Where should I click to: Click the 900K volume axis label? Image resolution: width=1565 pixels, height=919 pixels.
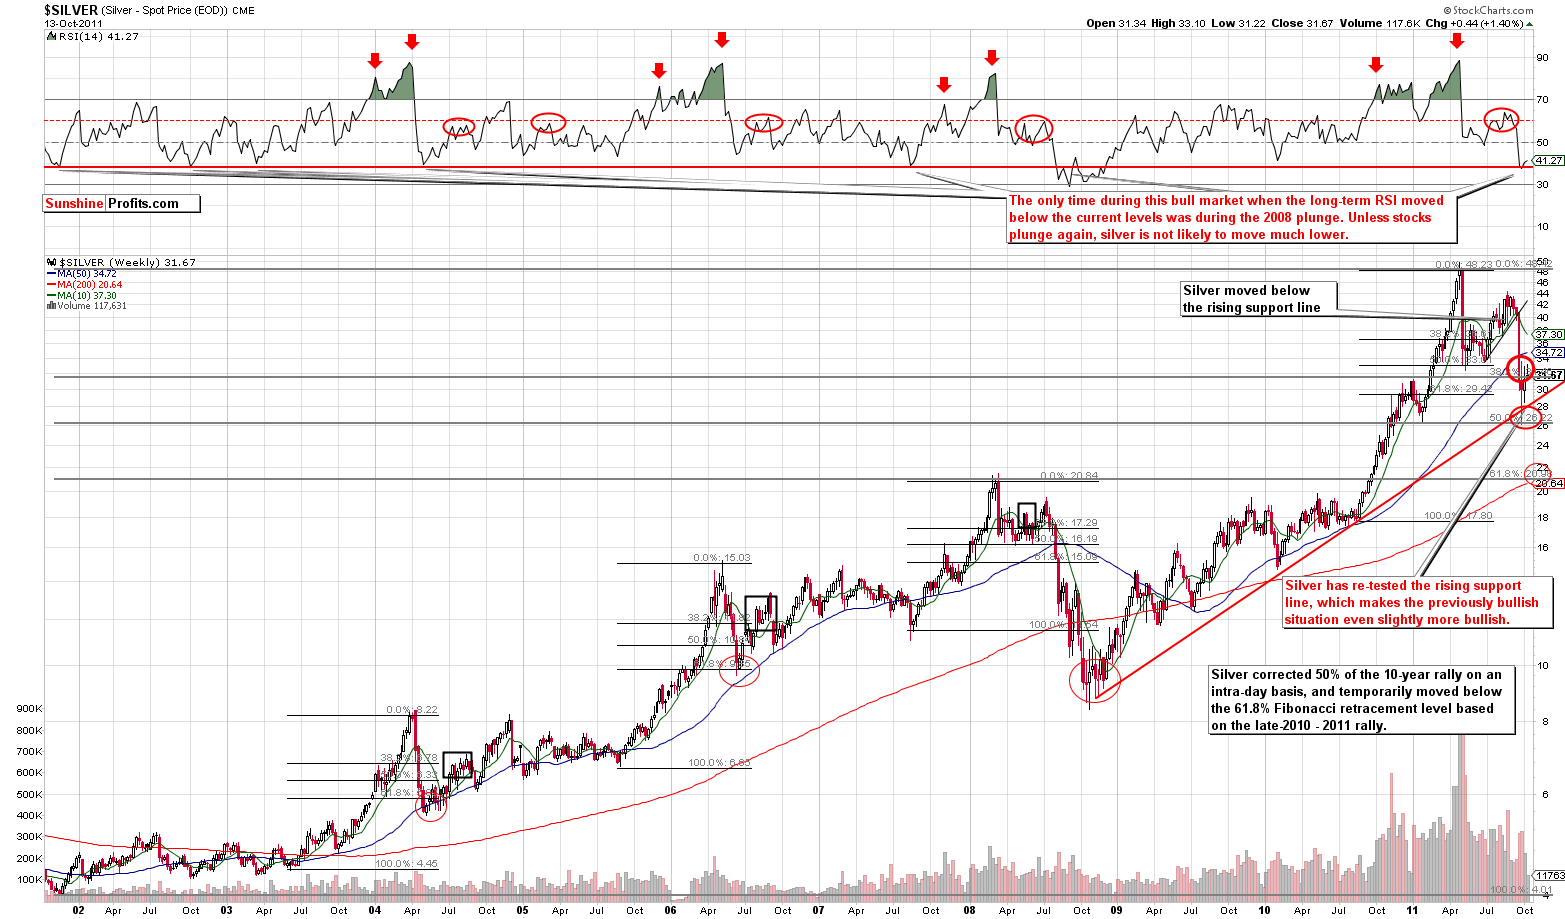[x=29, y=709]
